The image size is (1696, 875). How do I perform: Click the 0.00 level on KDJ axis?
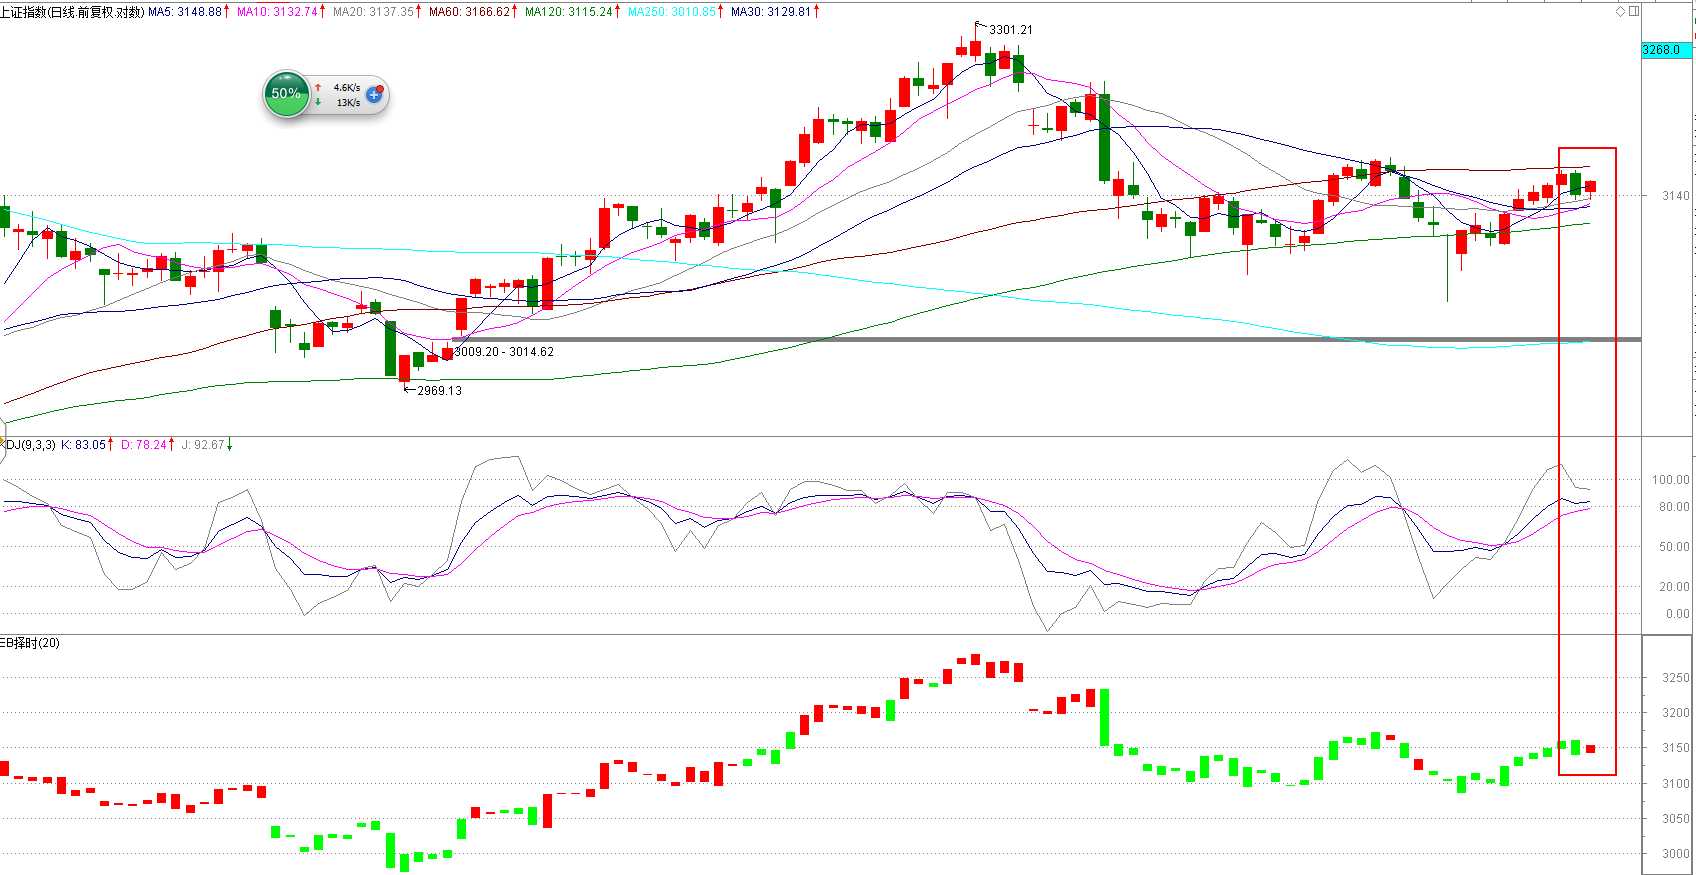pos(1678,614)
